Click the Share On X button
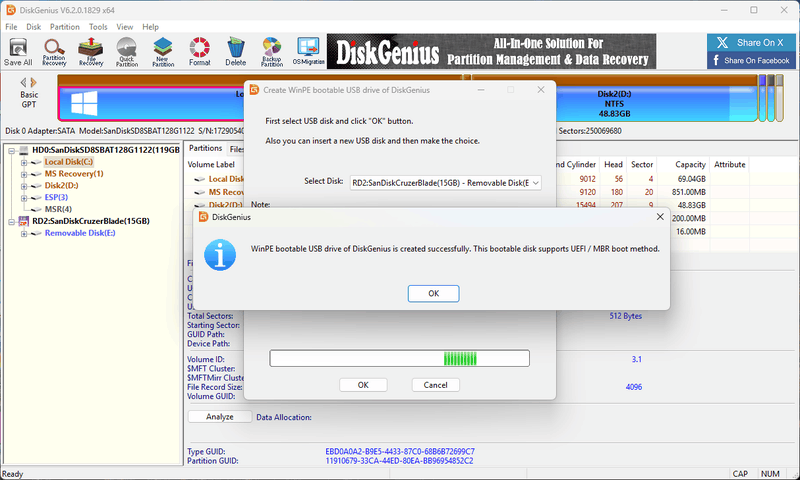The width and height of the screenshot is (800, 480). point(751,43)
